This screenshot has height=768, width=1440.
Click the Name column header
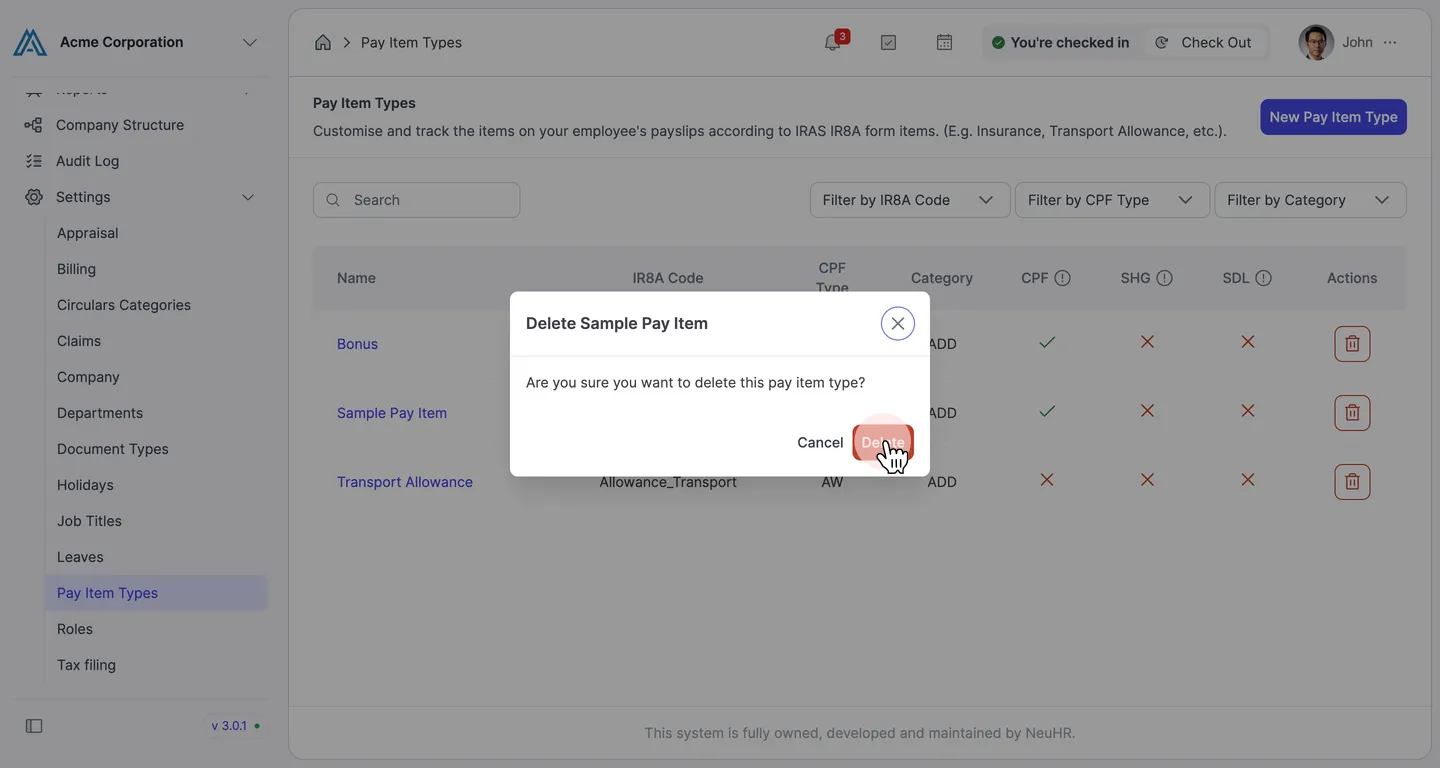click(x=356, y=278)
